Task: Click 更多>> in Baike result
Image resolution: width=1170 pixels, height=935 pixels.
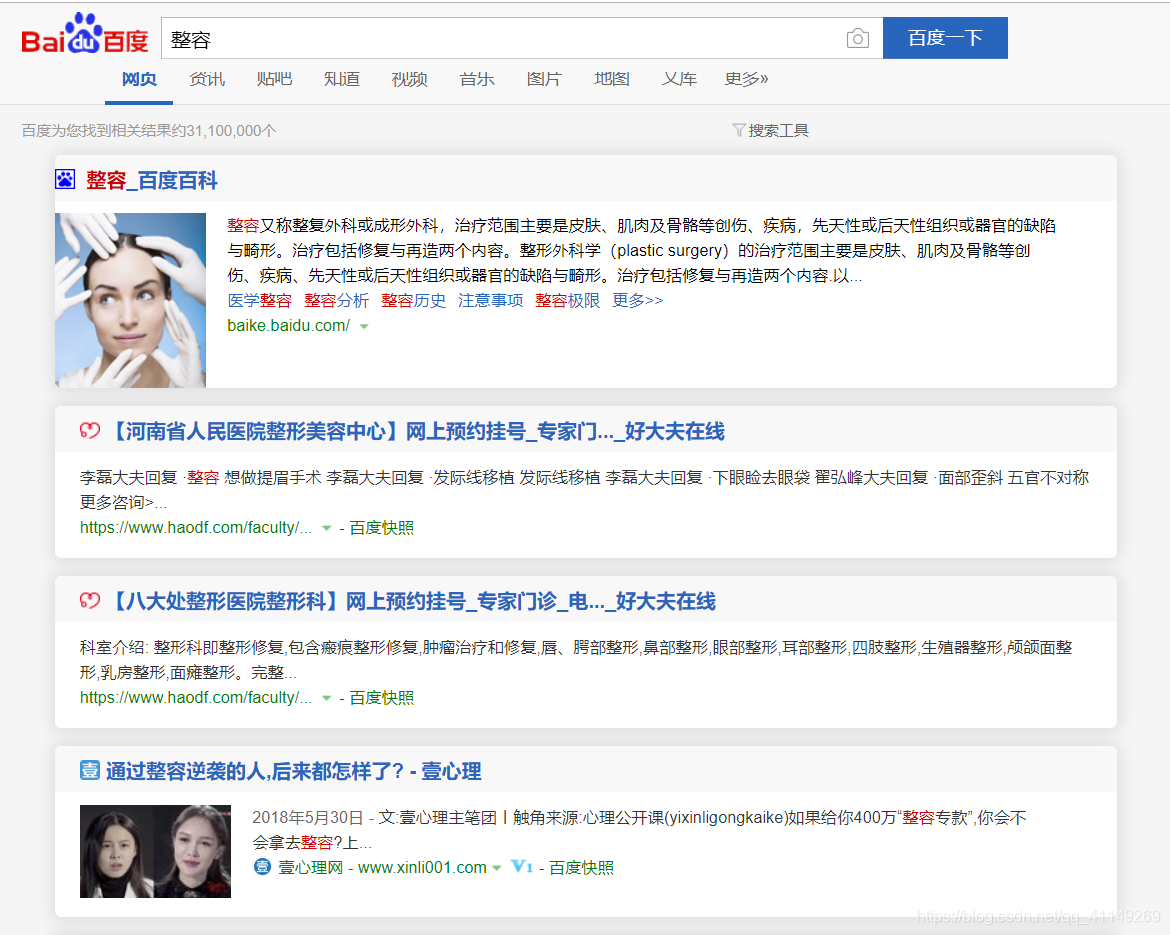Action: [637, 300]
